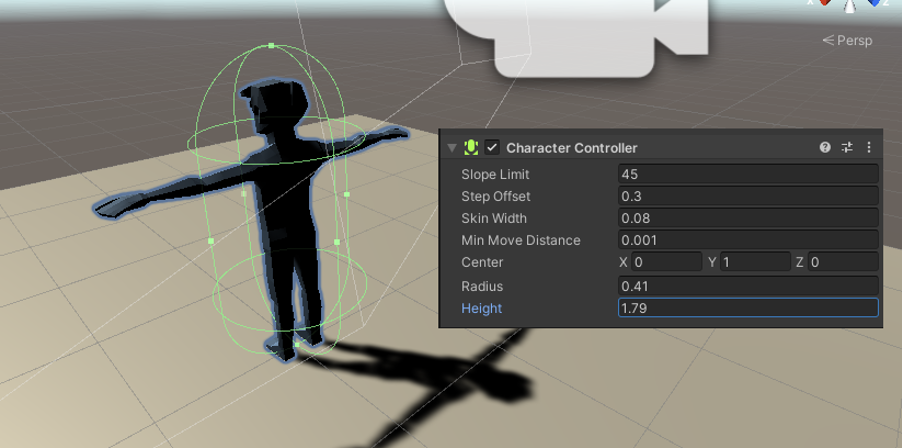Click the Center X value field
Image resolution: width=902 pixels, height=448 pixels.
667,262
